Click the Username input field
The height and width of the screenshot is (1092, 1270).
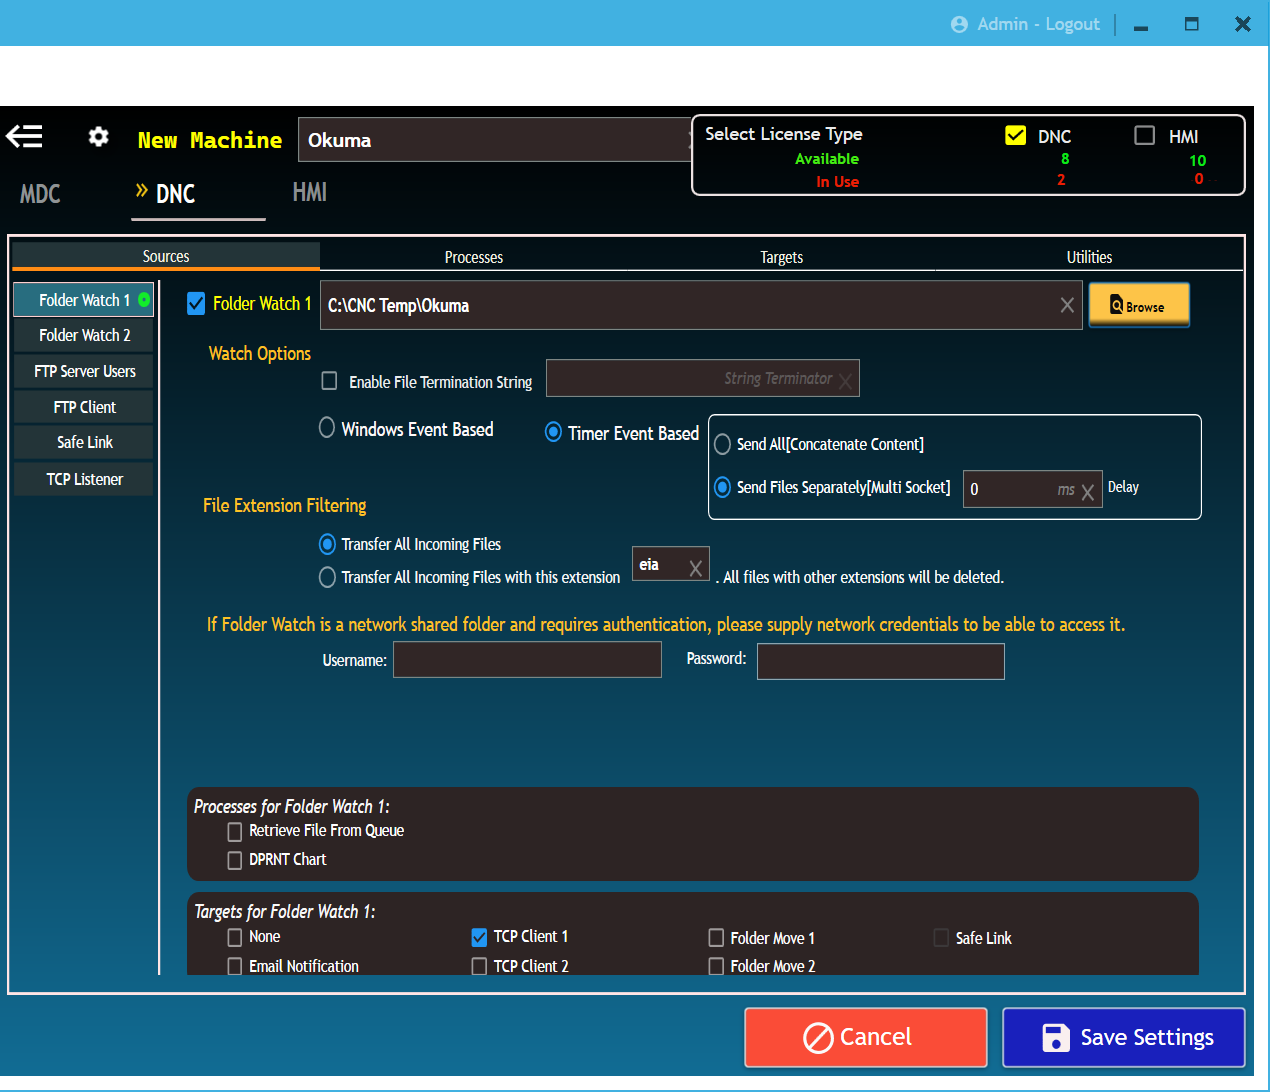pyautogui.click(x=527, y=660)
